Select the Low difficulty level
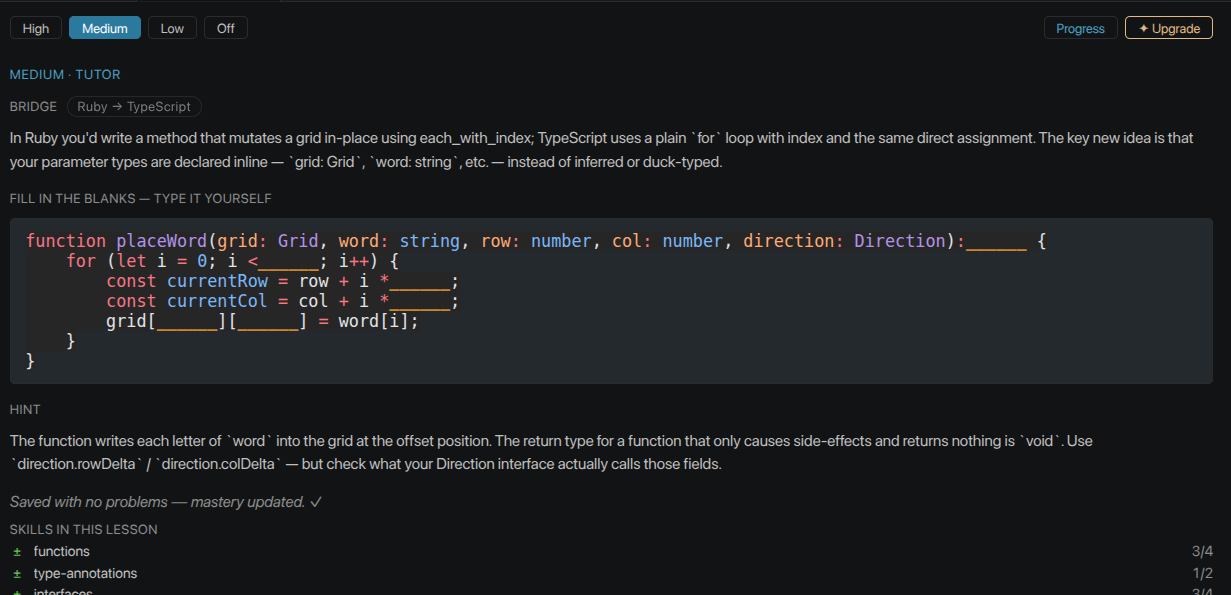This screenshot has height=595, width=1231. tap(172, 28)
